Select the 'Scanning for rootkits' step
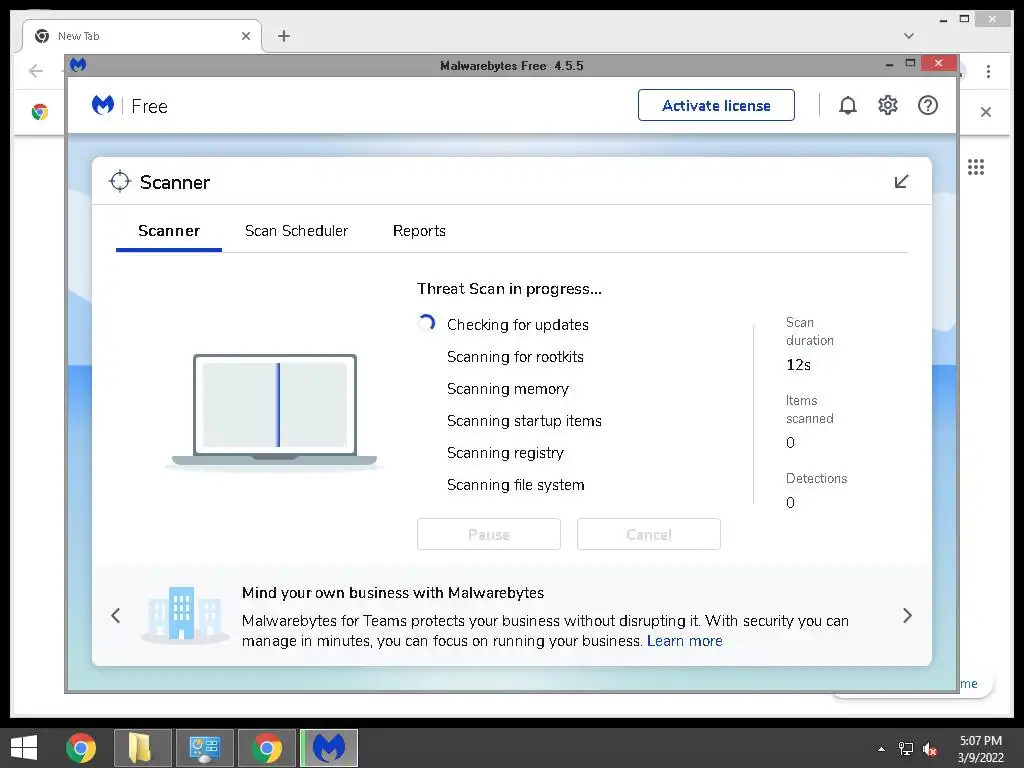Viewport: 1024px width, 768px height. pyautogui.click(x=515, y=357)
